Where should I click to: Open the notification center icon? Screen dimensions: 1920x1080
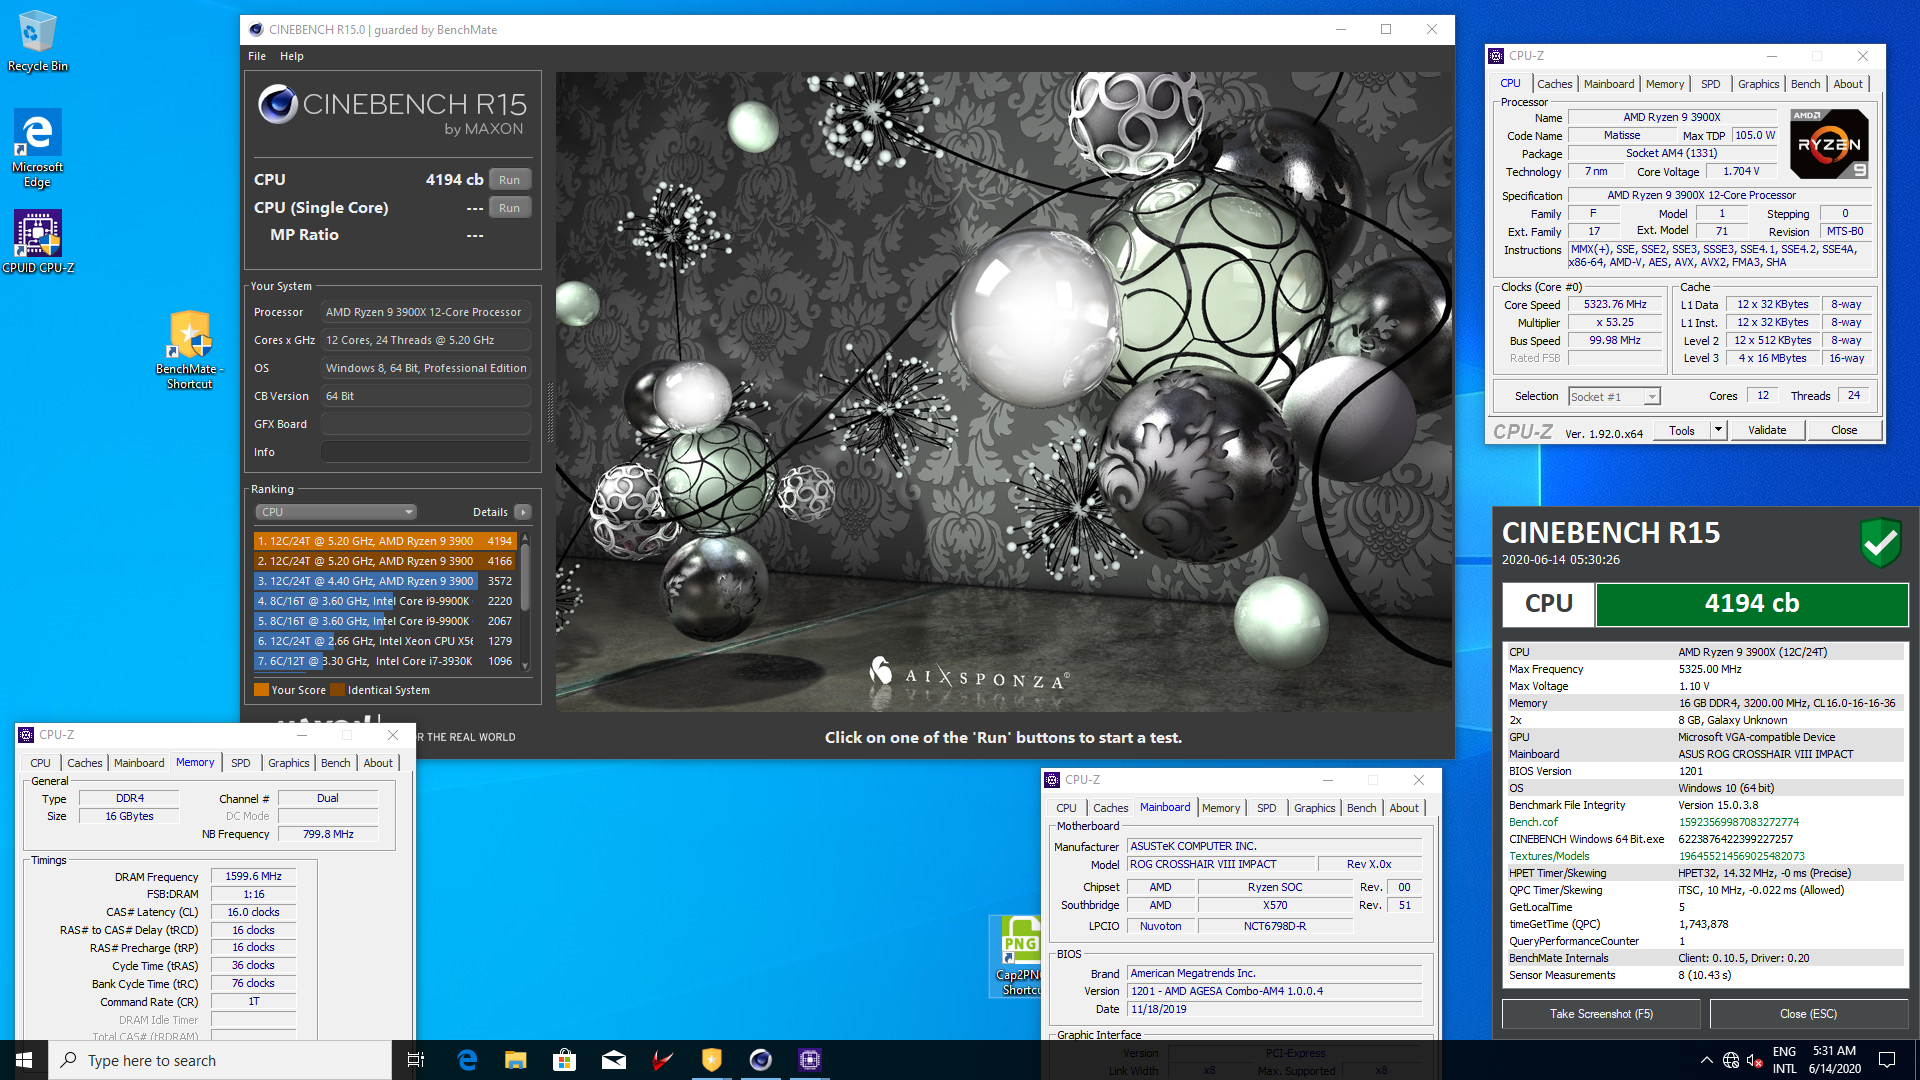[x=1887, y=1060]
